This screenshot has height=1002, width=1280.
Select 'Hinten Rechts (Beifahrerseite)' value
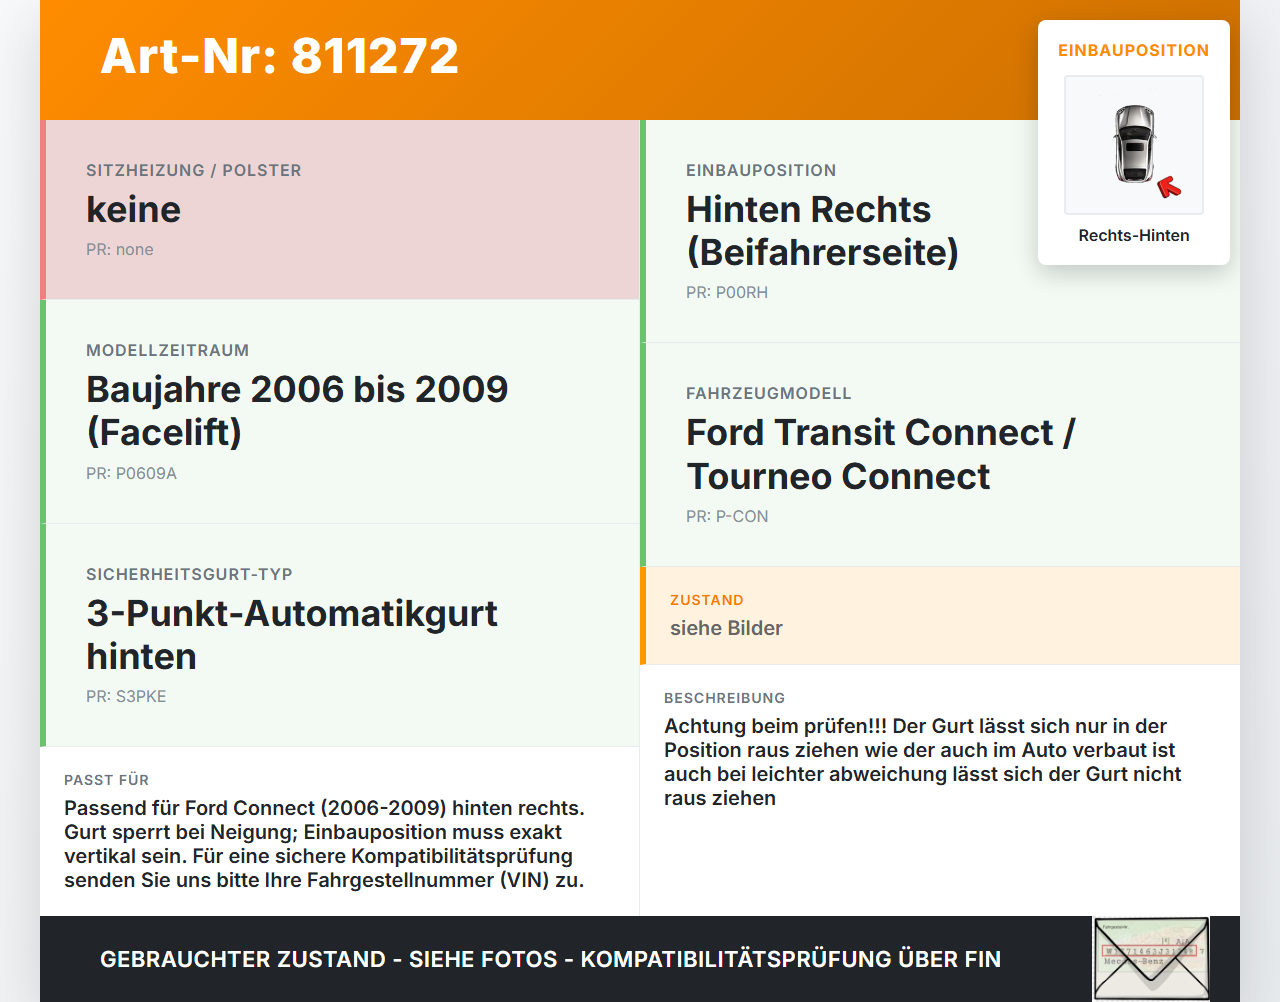[x=822, y=231]
